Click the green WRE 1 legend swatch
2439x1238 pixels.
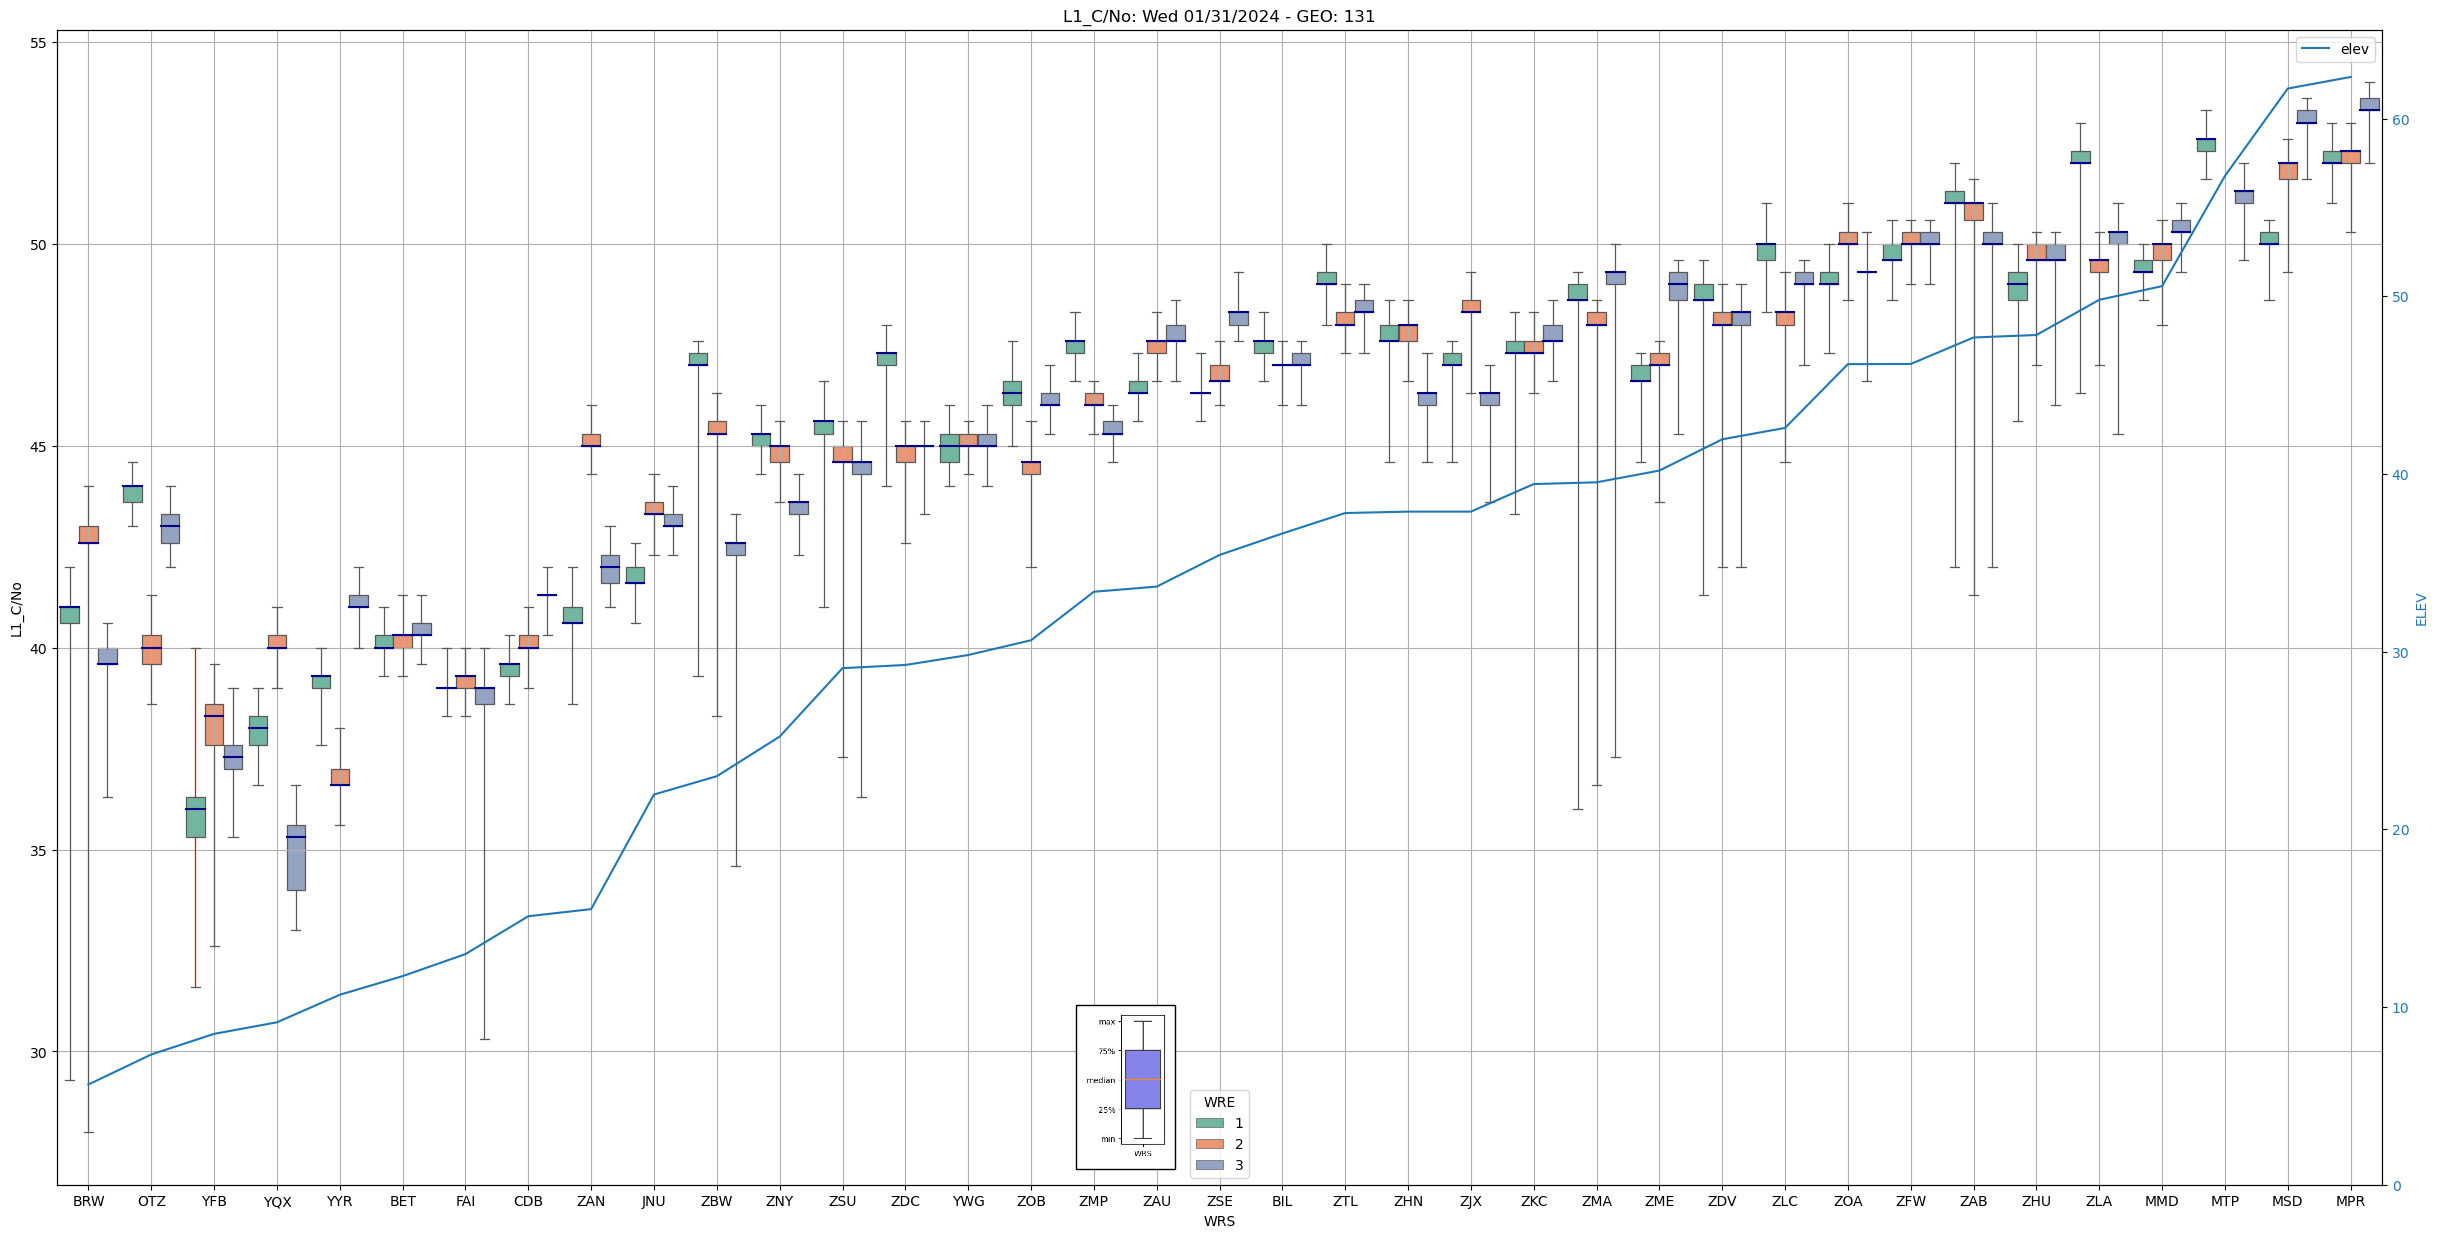point(1209,1123)
